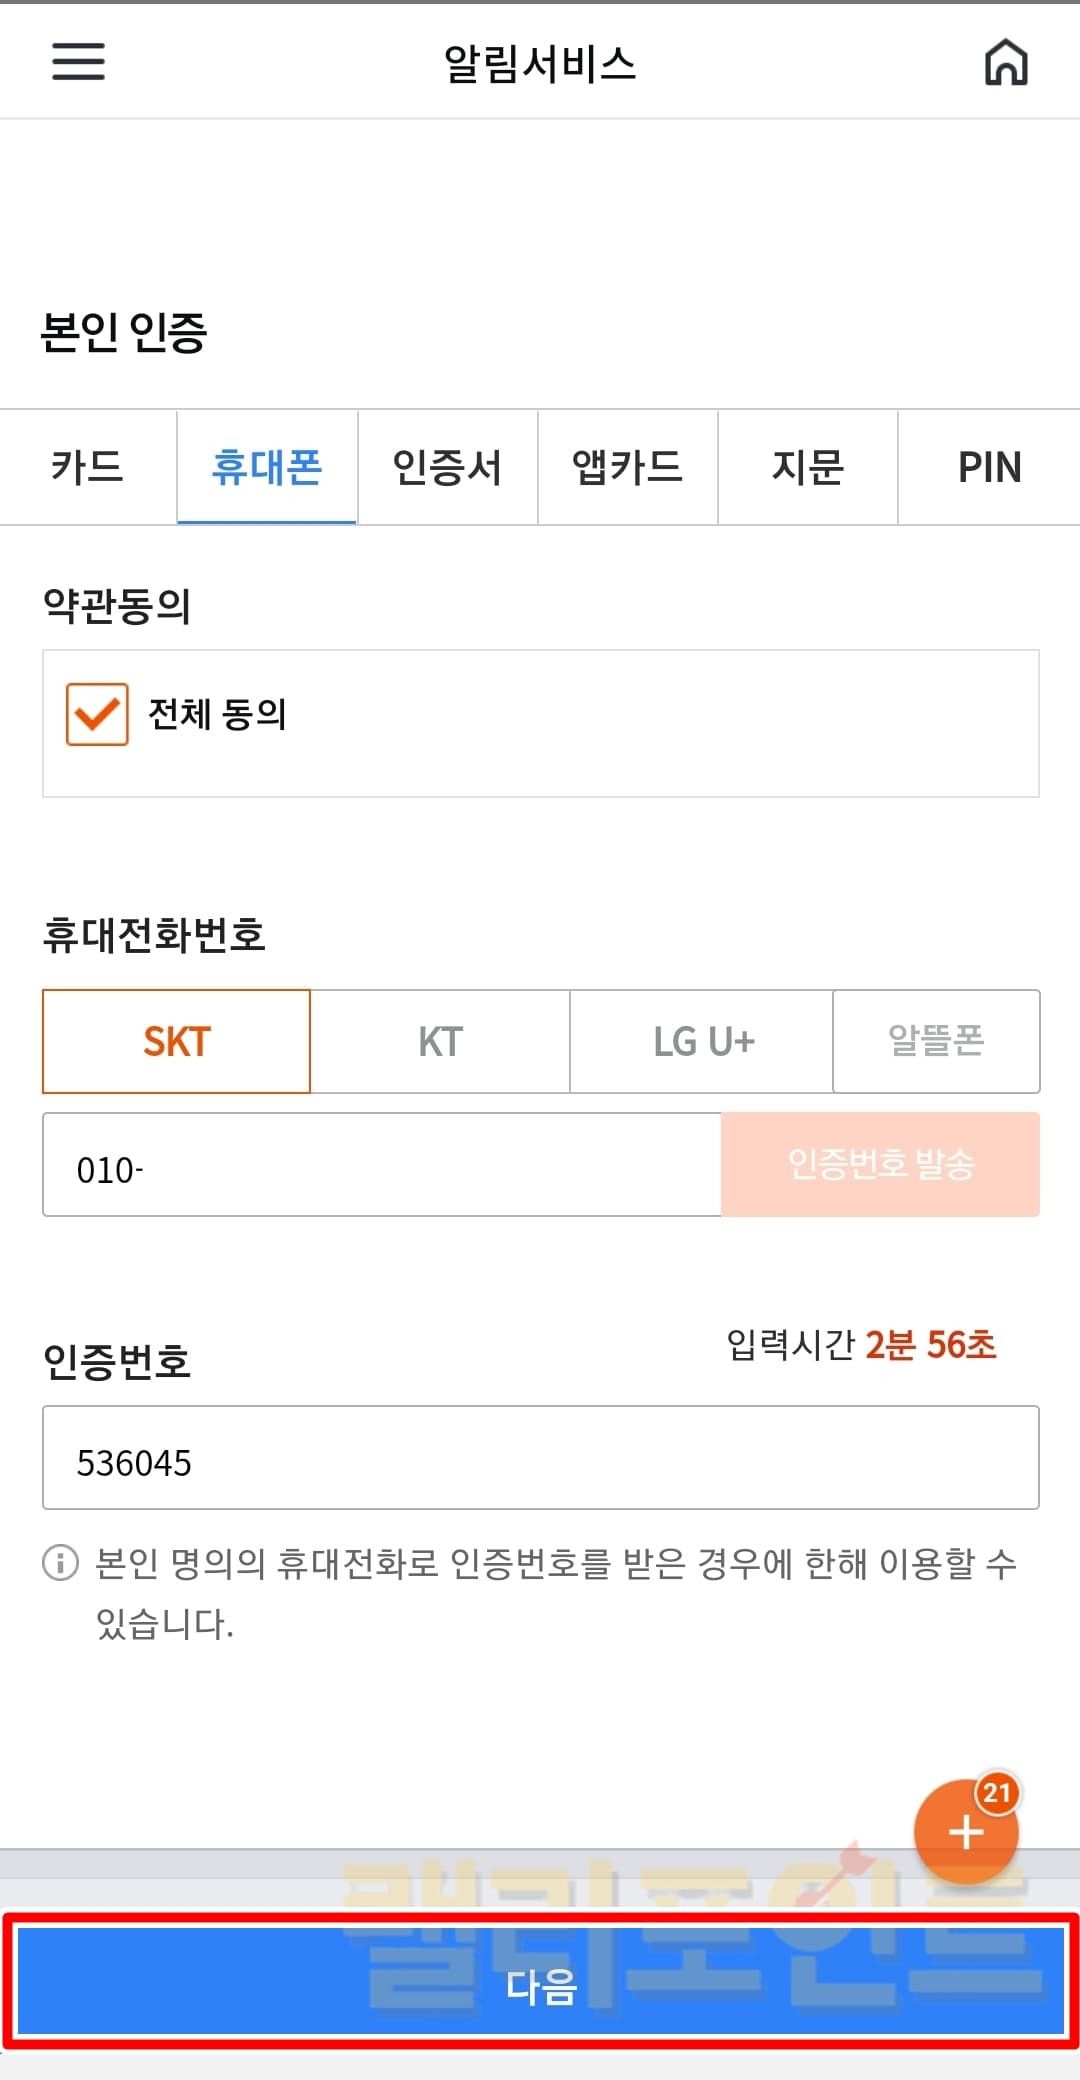Tap the orange plus floating button
Viewport: 1080px width, 2080px height.
click(x=965, y=1833)
